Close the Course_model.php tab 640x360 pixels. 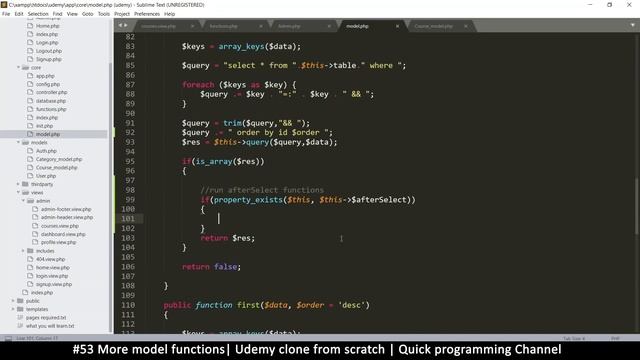click(466, 26)
